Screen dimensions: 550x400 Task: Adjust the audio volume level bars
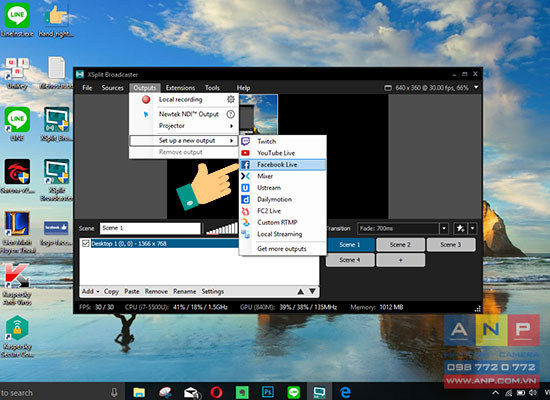point(222,228)
